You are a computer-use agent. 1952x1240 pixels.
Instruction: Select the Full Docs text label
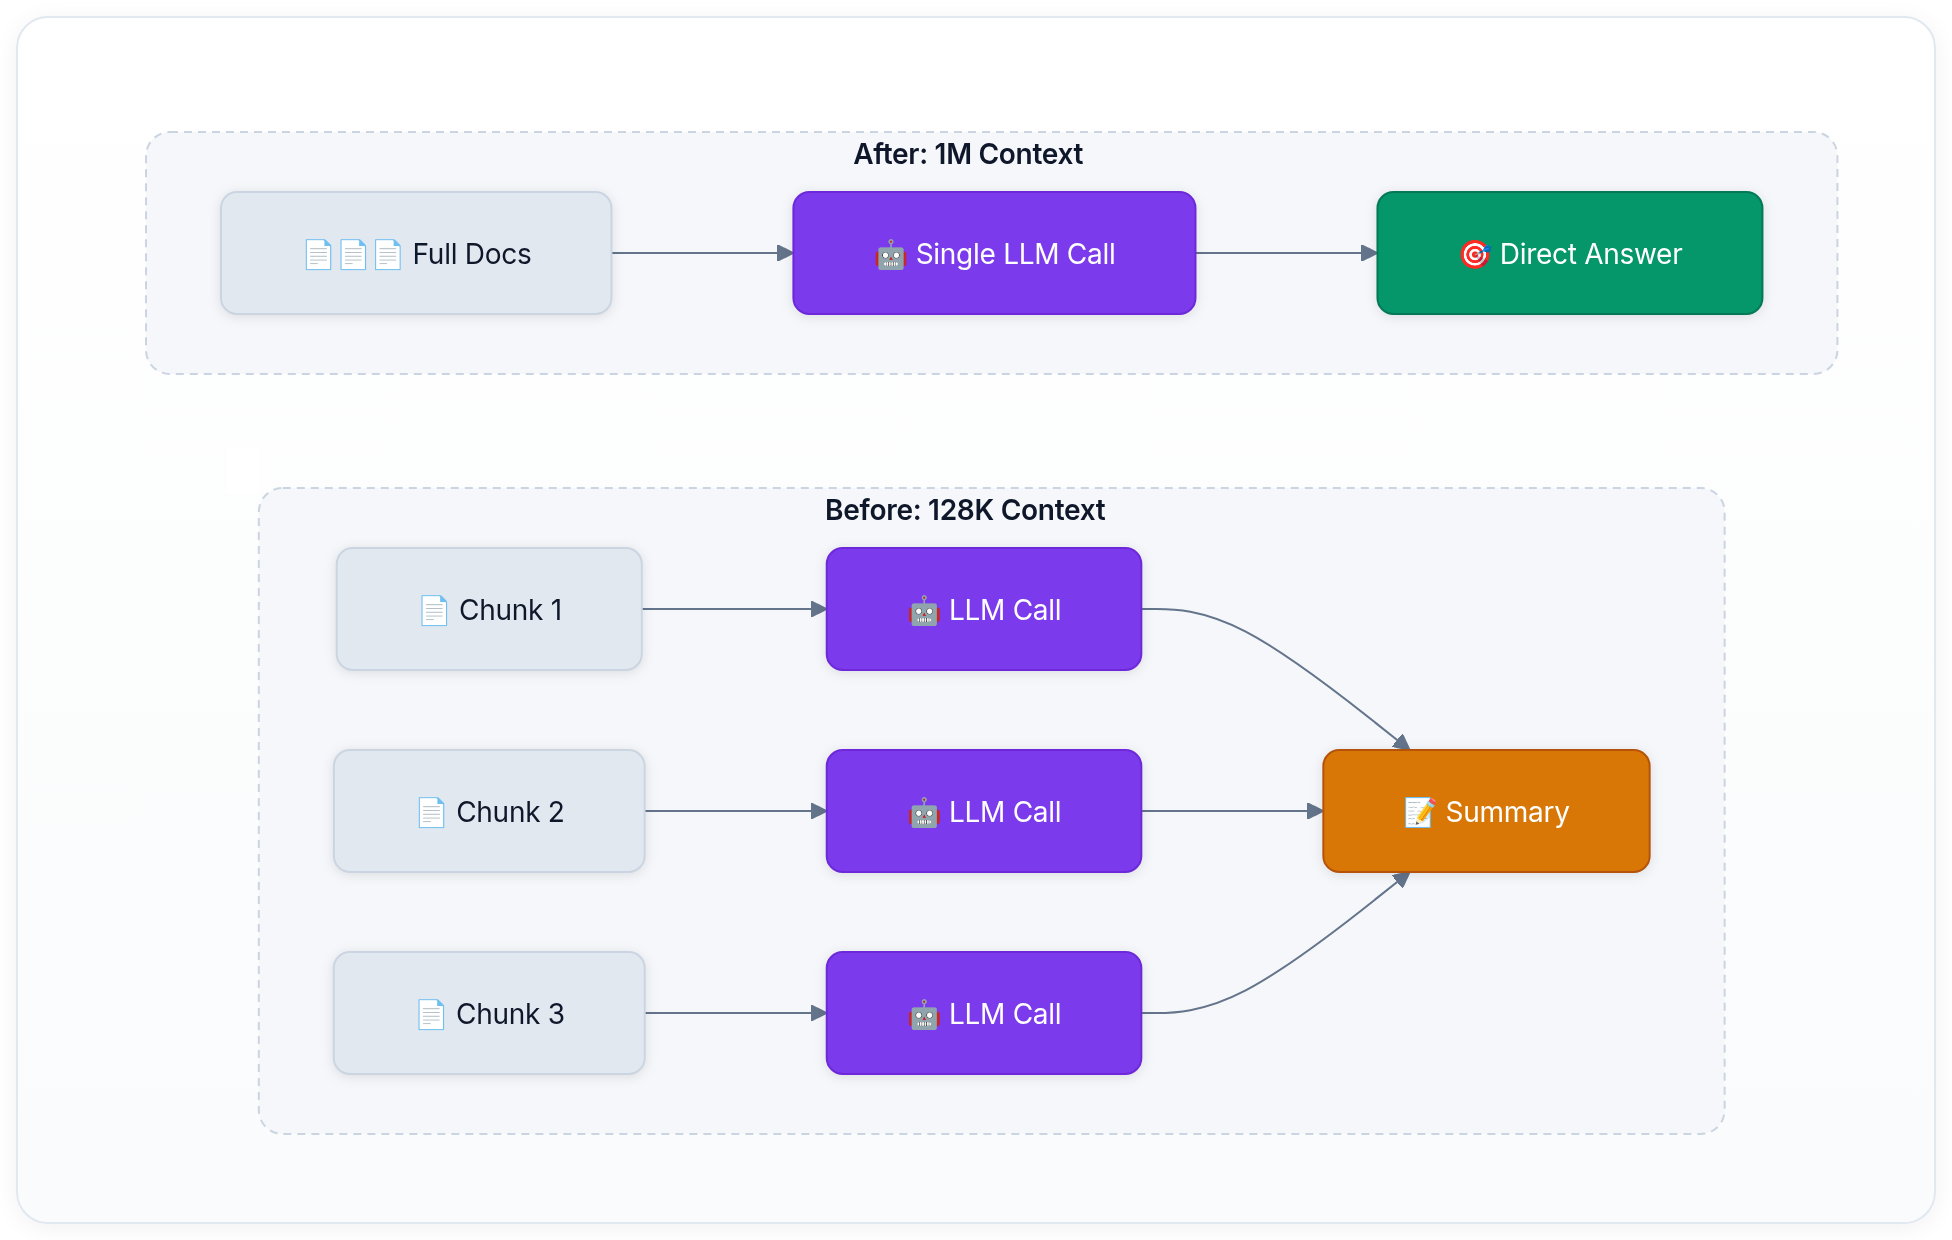tap(472, 254)
